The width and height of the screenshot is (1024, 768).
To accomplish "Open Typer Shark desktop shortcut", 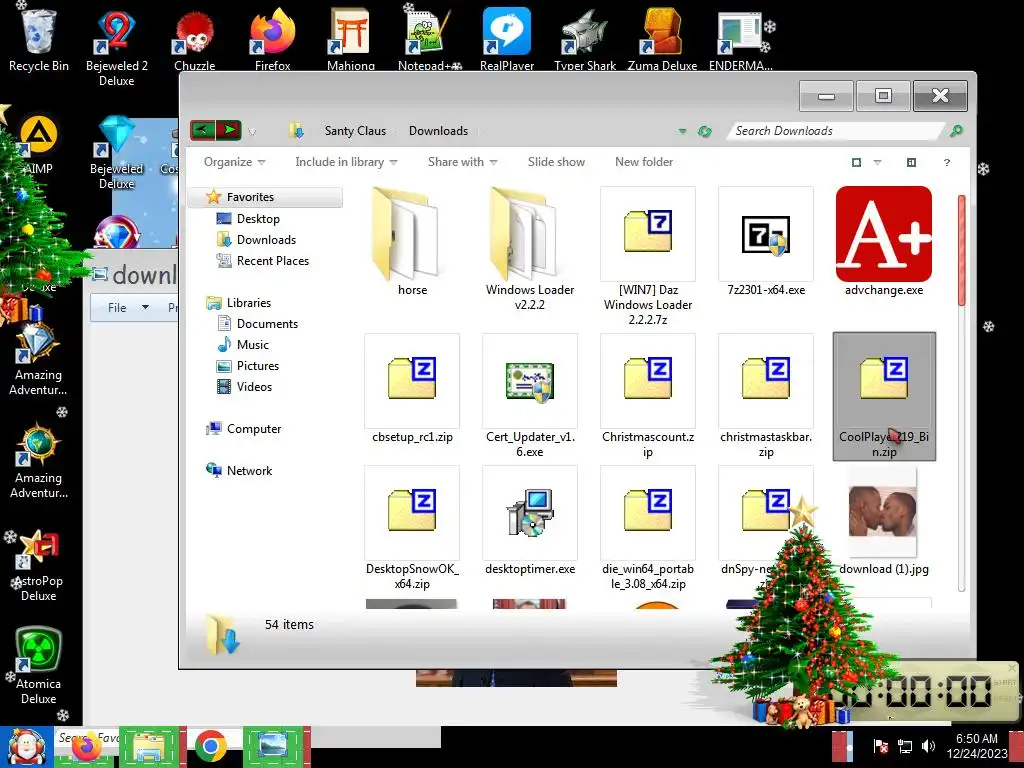I will point(584,39).
